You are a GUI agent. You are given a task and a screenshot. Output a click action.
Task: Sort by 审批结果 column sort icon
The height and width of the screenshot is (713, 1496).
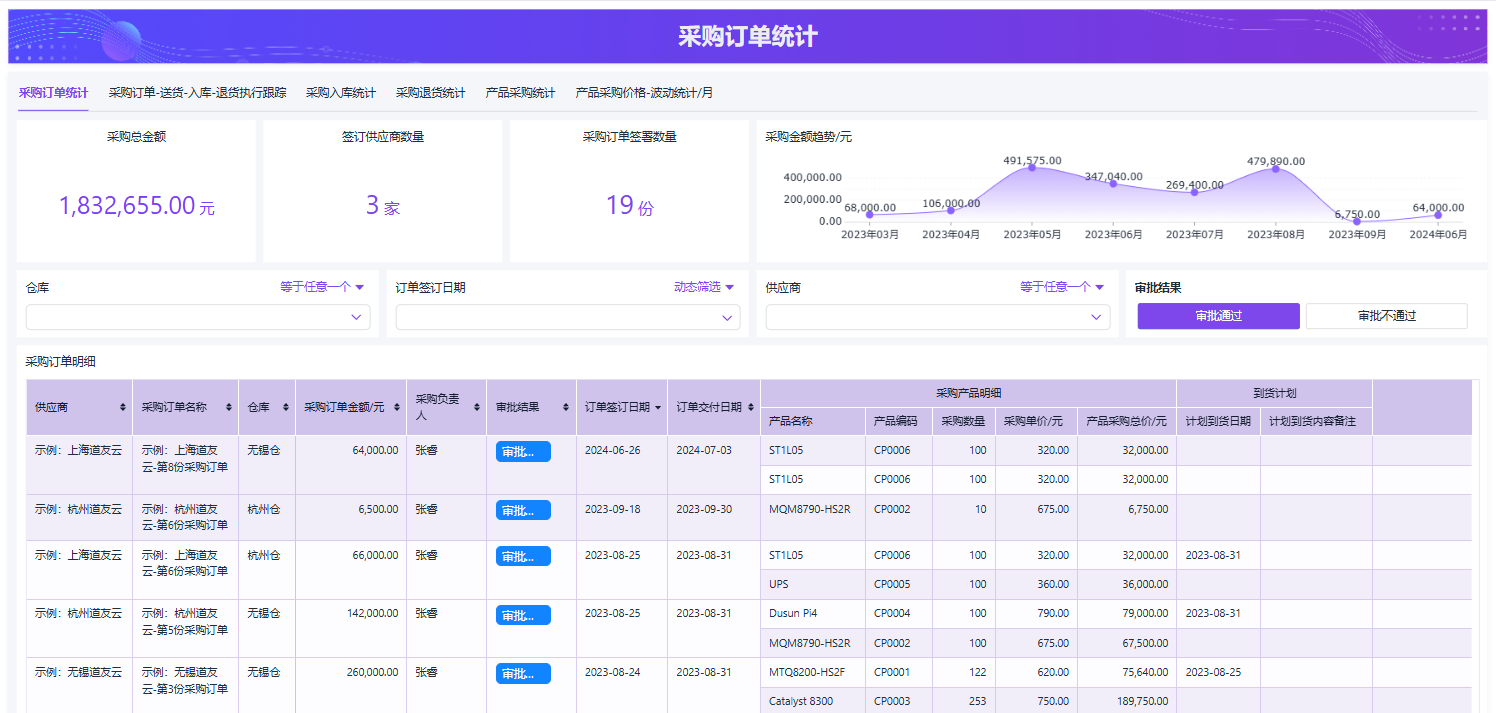point(567,407)
